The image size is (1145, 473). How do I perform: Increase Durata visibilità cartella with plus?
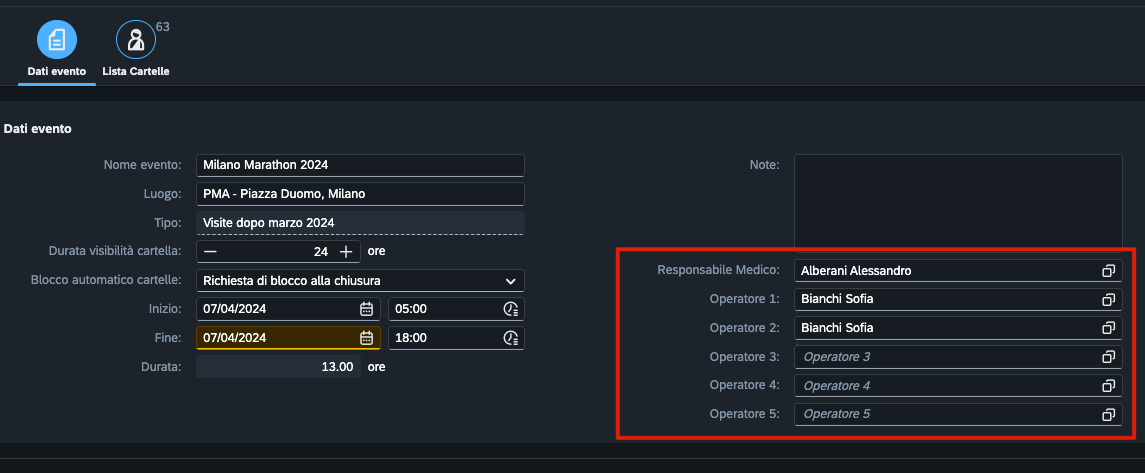pyautogui.click(x=346, y=252)
